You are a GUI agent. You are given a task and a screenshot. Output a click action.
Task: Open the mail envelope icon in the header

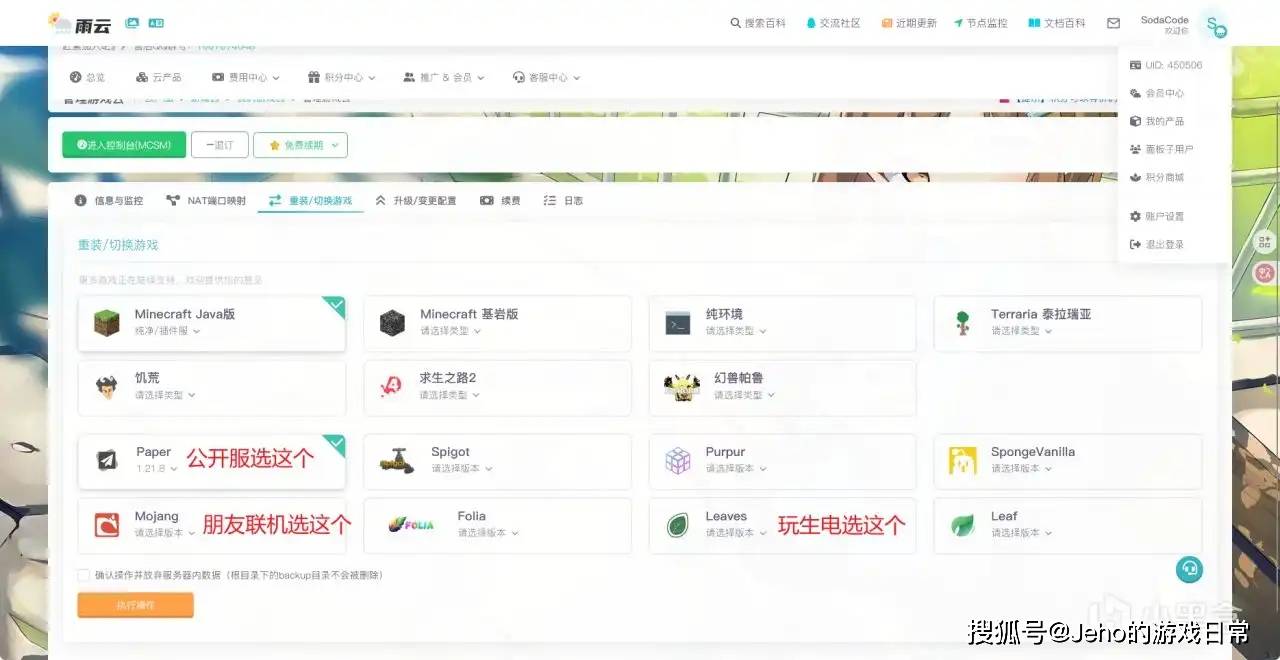click(1113, 23)
